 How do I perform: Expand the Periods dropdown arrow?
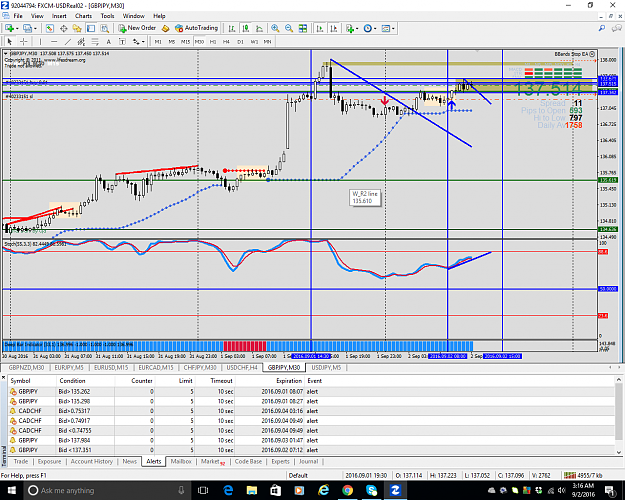375,29
